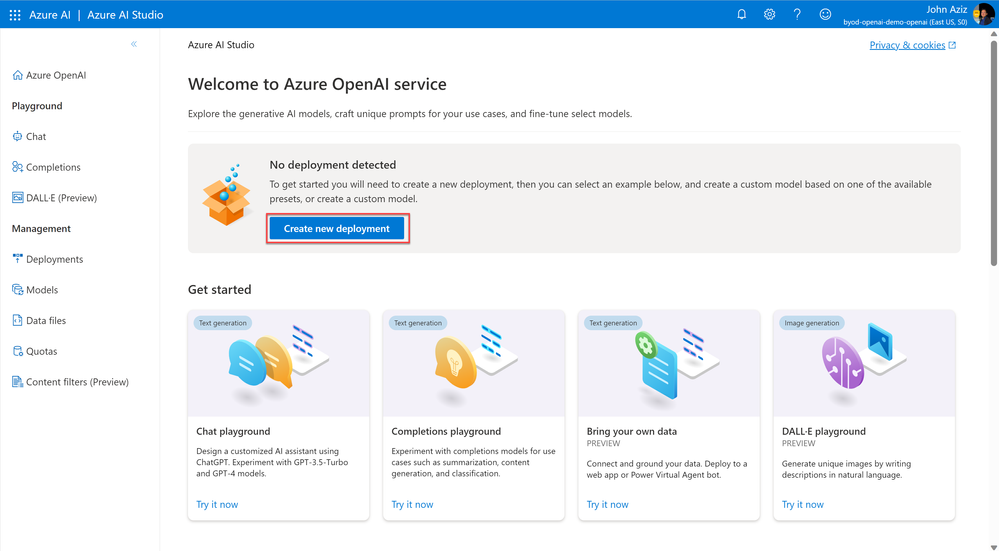Click the feedback smiley icon
The height and width of the screenshot is (551, 999).
[825, 14]
